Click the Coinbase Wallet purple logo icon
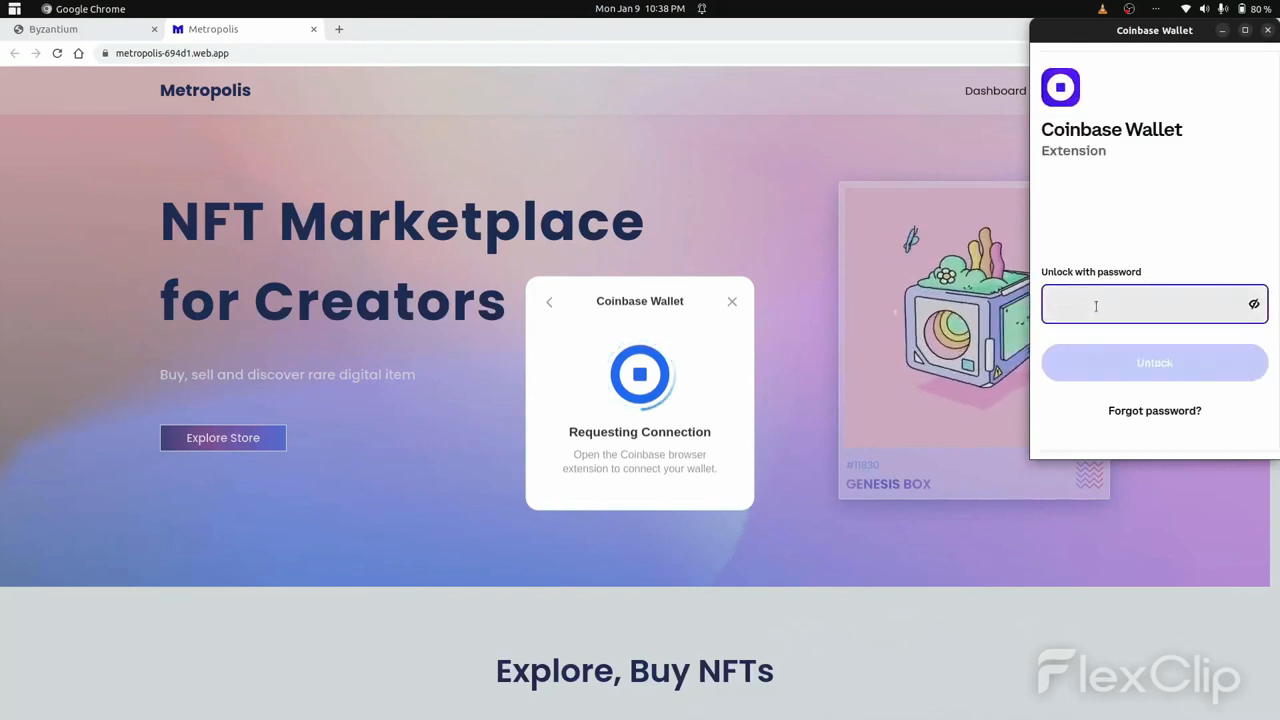 click(1060, 87)
